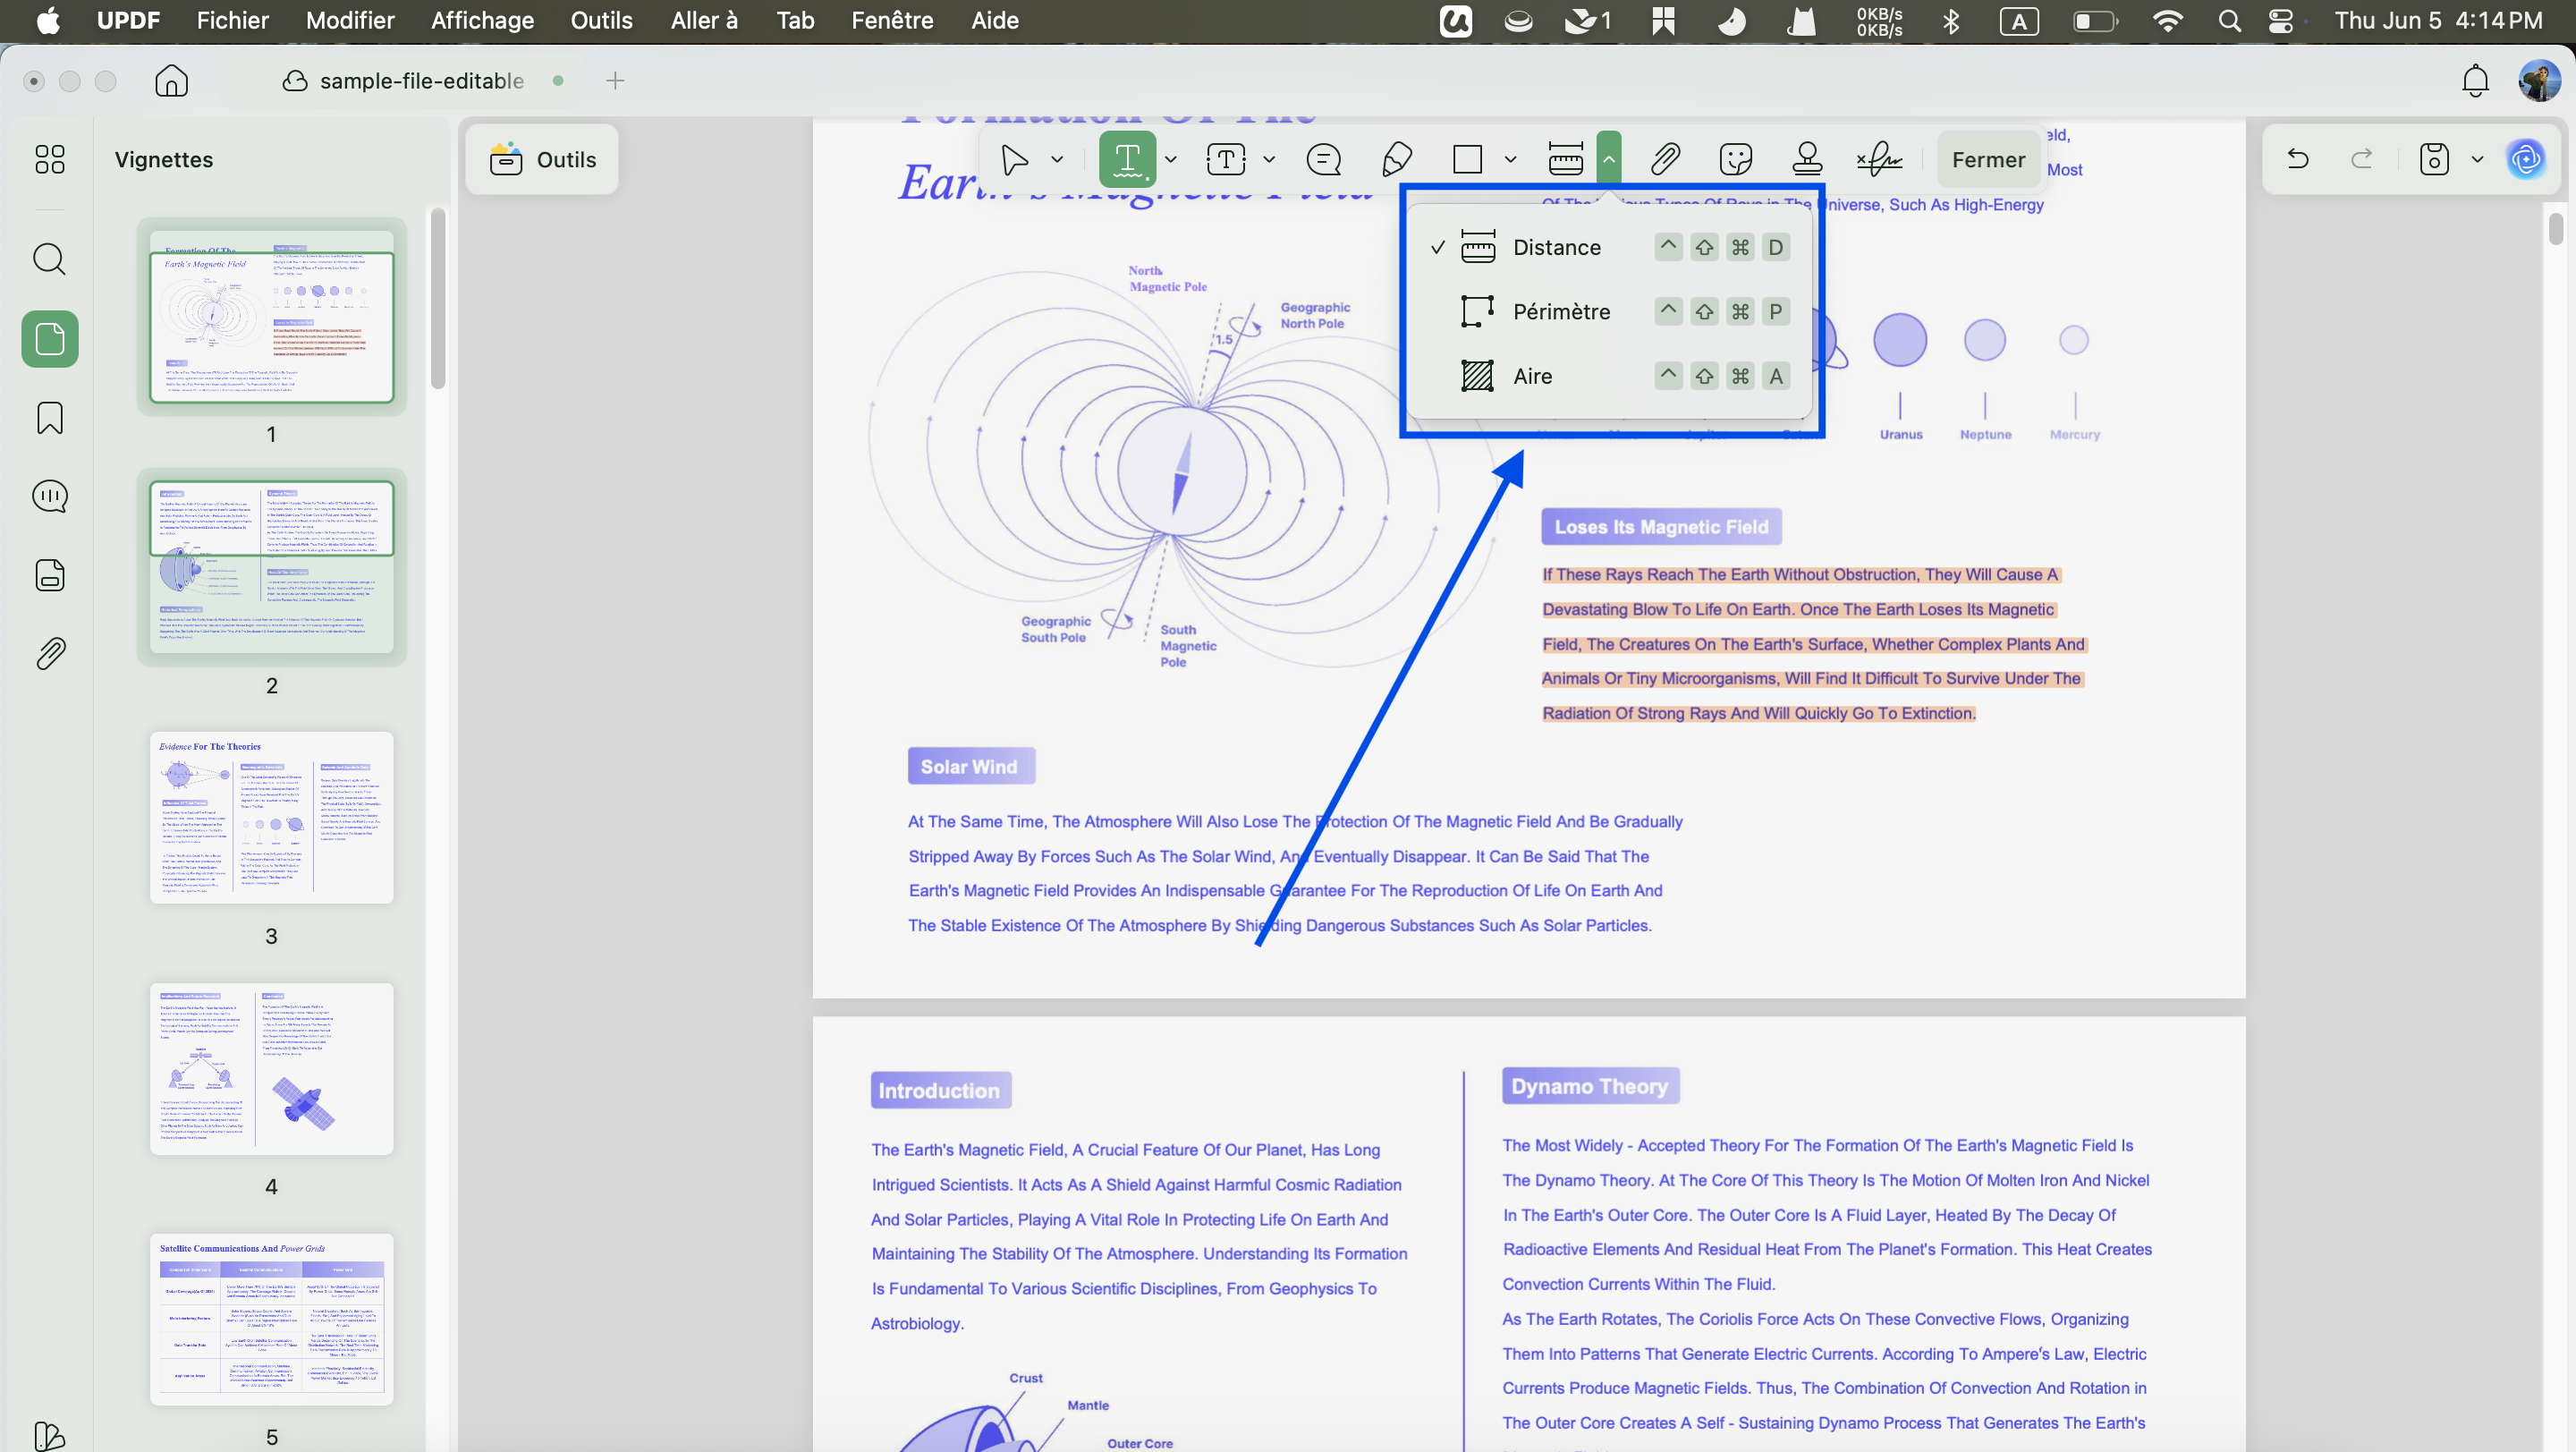
Task: Select the stamp tool icon
Action: point(1807,159)
